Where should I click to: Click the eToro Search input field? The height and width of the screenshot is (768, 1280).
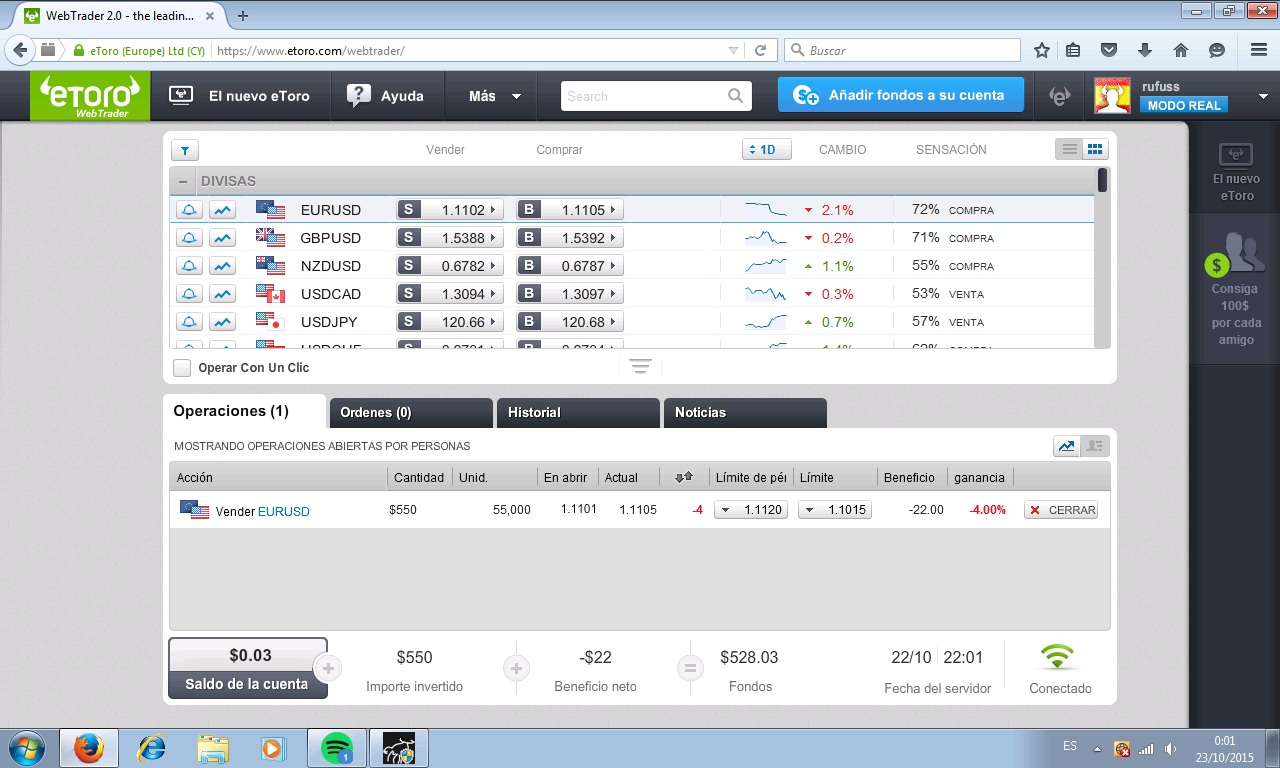pyautogui.click(x=654, y=96)
